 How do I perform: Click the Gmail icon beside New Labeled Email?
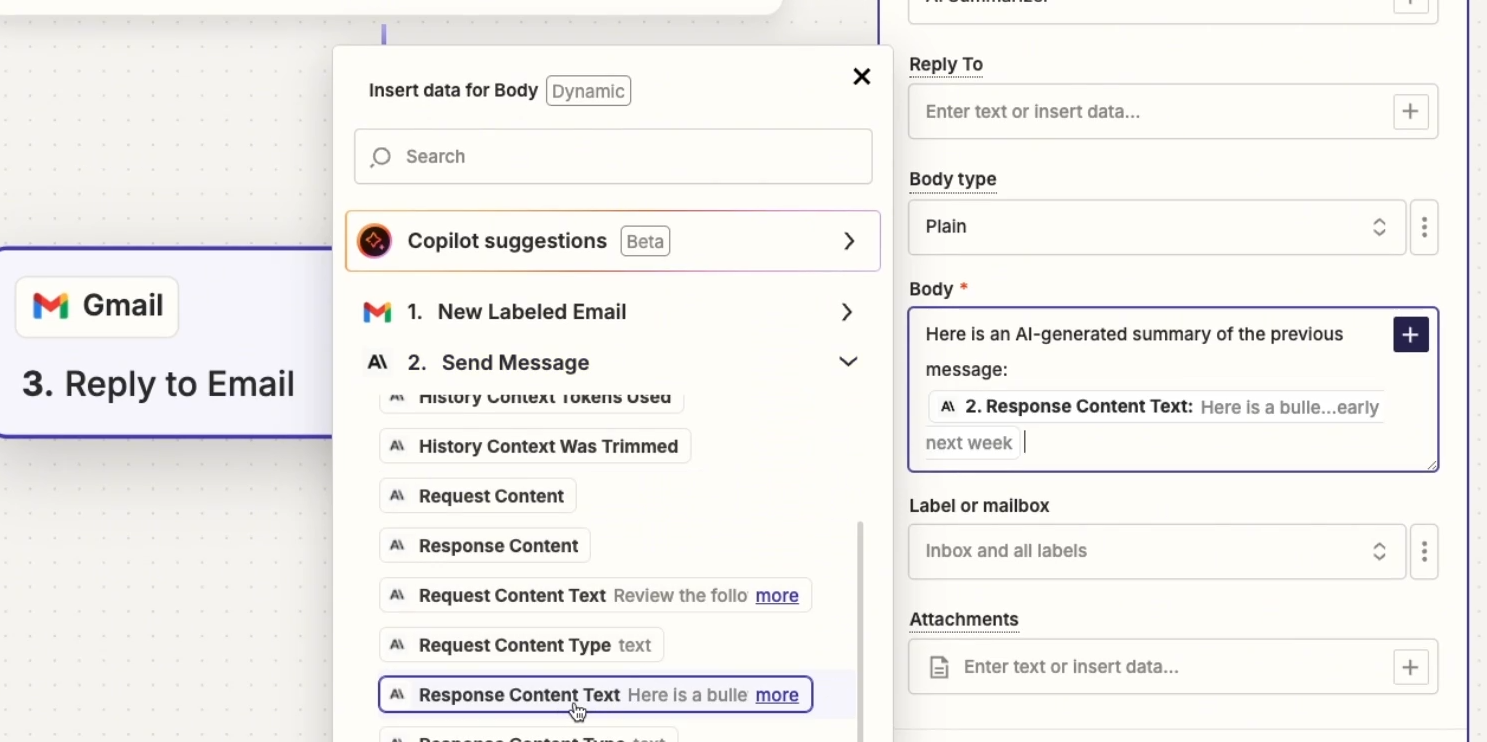click(377, 312)
